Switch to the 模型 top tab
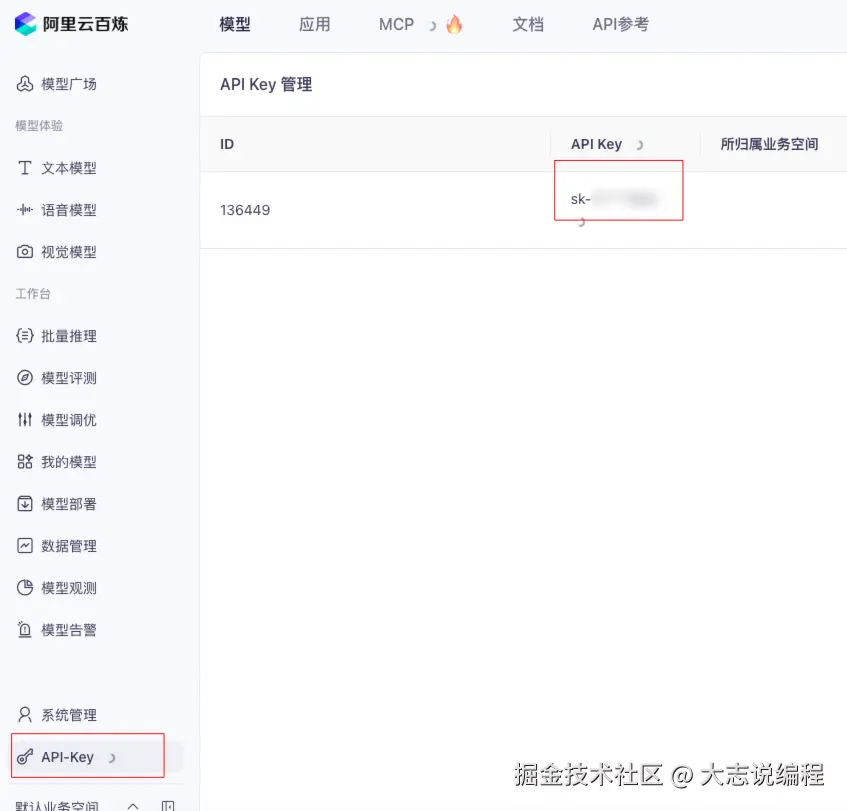Viewport: 847px width, 811px height. pyautogui.click(x=235, y=24)
